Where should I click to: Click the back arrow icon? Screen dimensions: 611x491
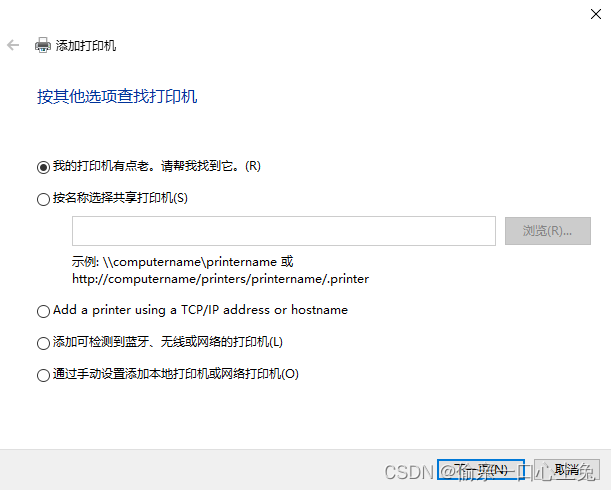click(x=13, y=45)
